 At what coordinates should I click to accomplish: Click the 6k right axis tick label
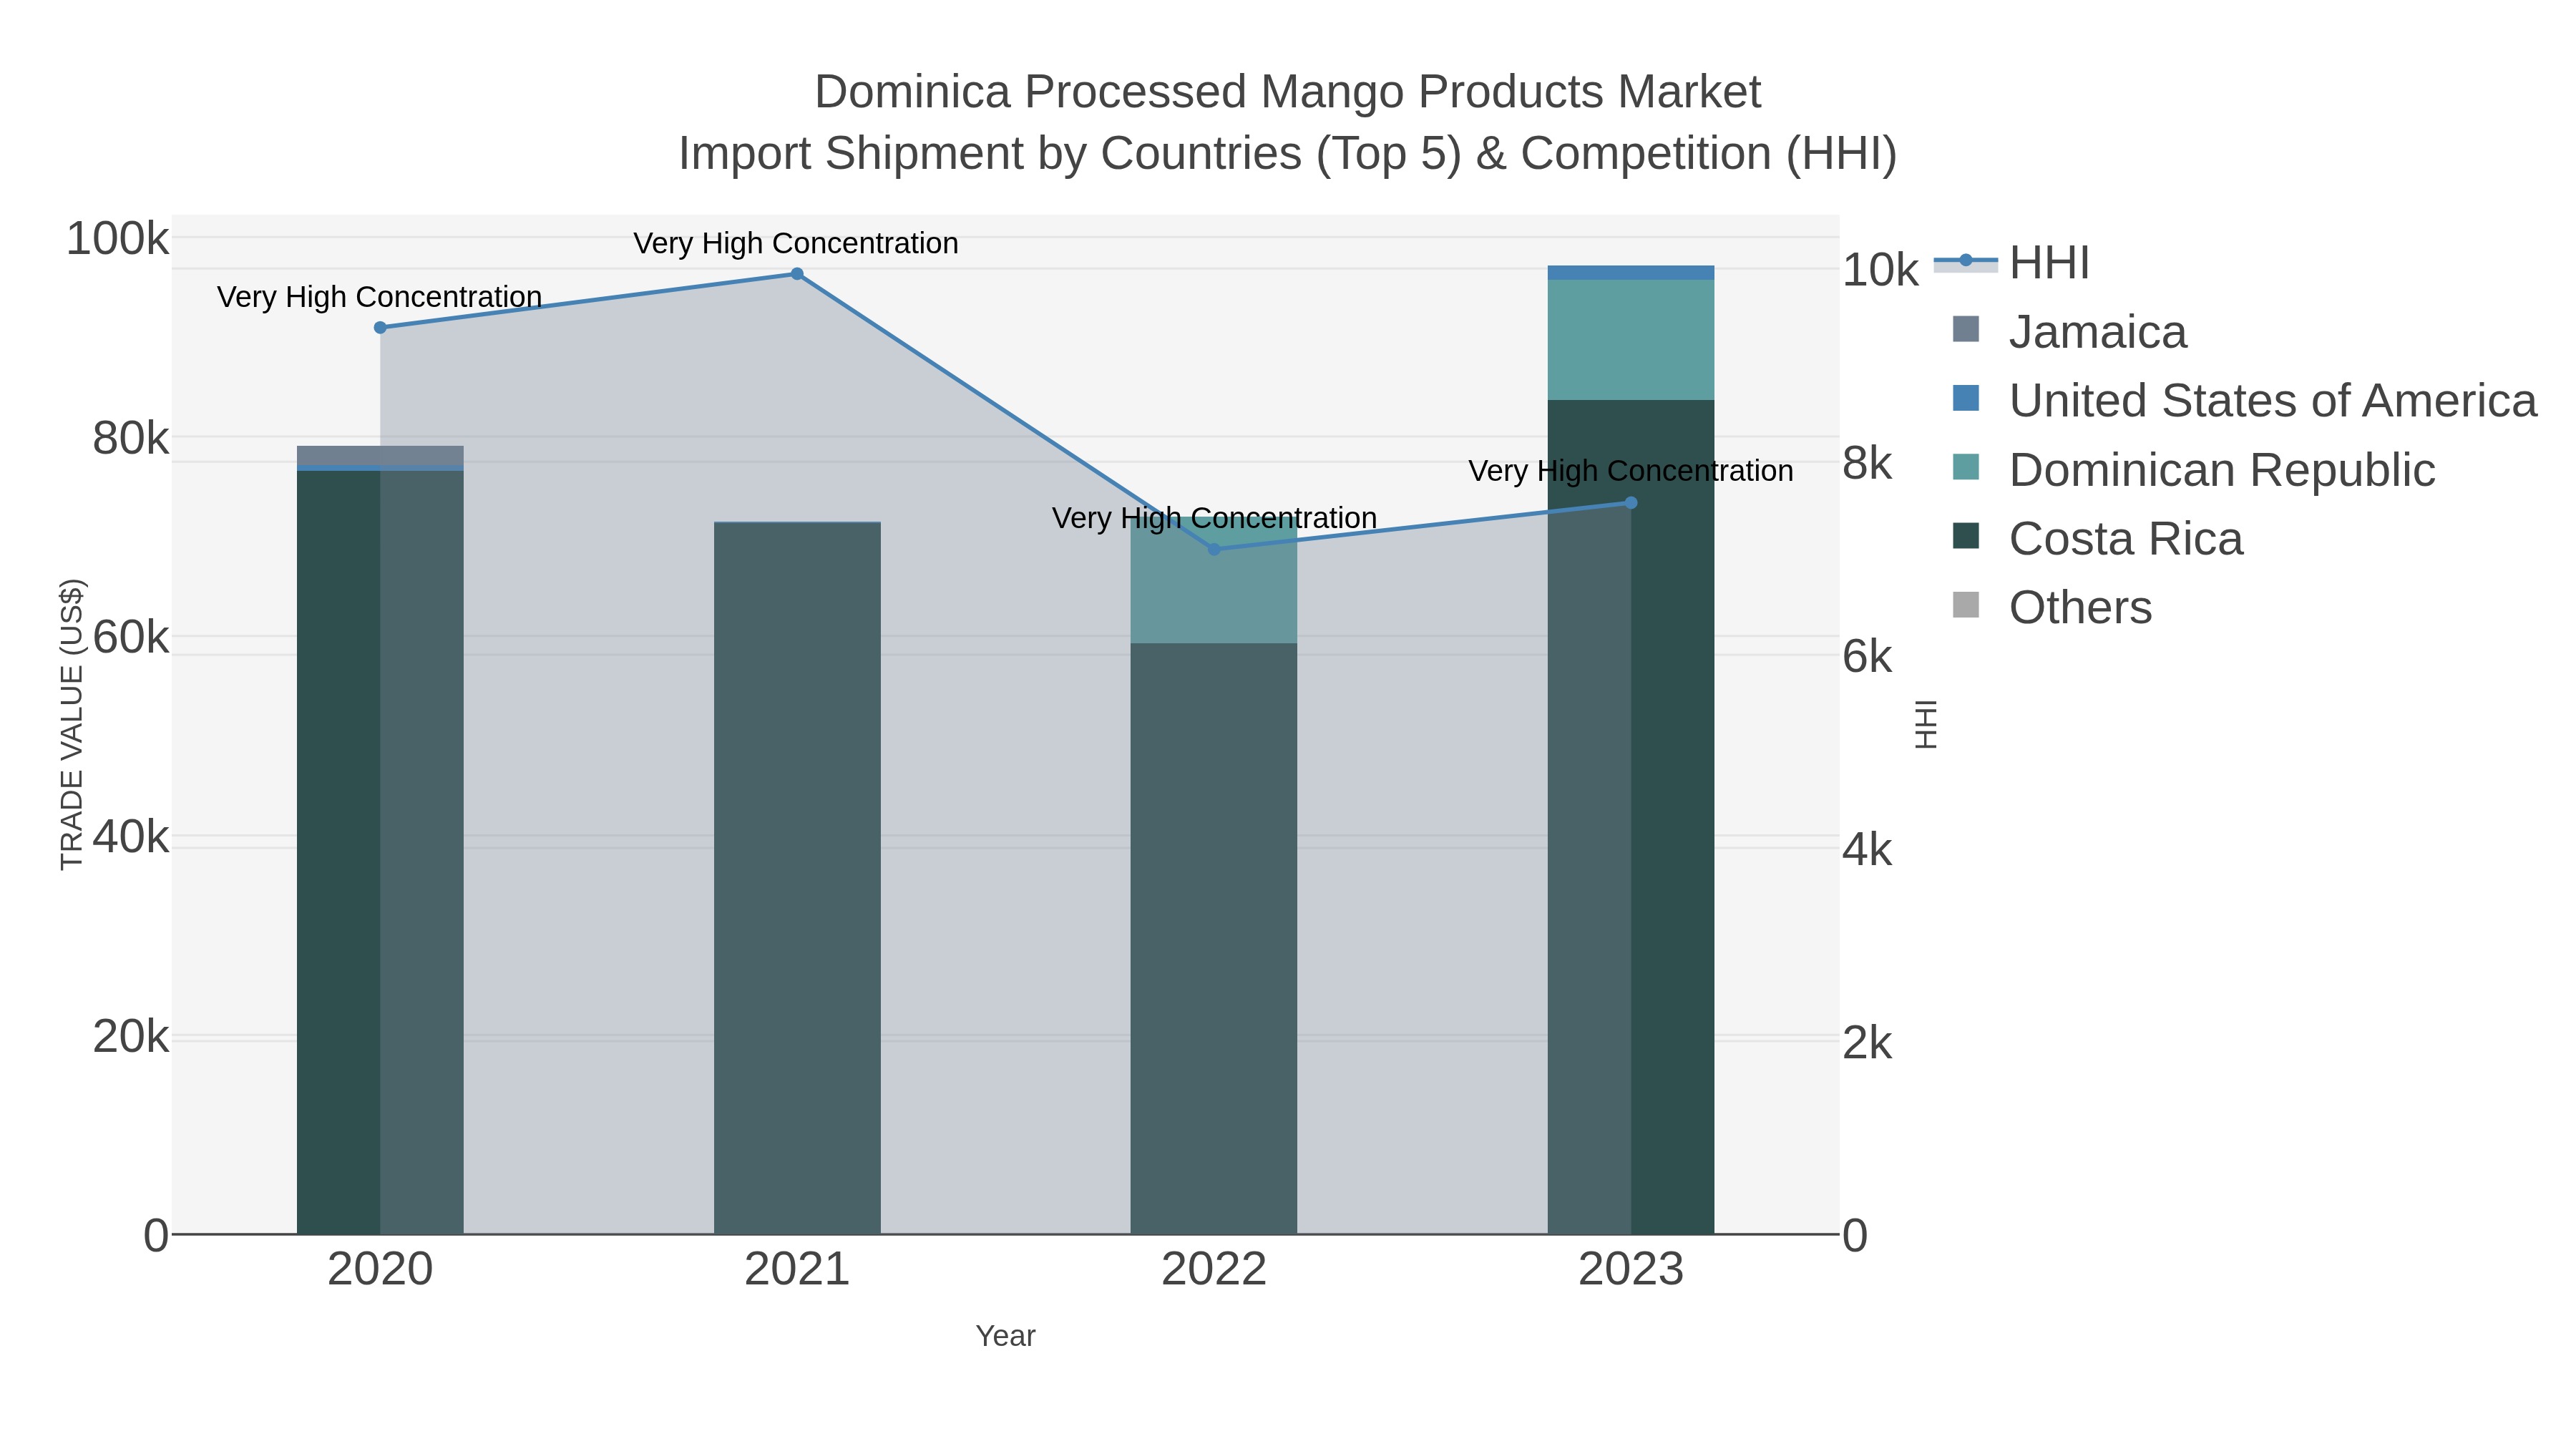tap(1868, 657)
